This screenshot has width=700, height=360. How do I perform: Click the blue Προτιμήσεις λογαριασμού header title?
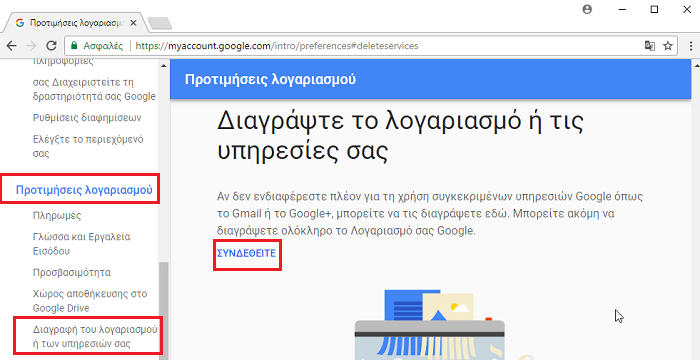(270, 80)
